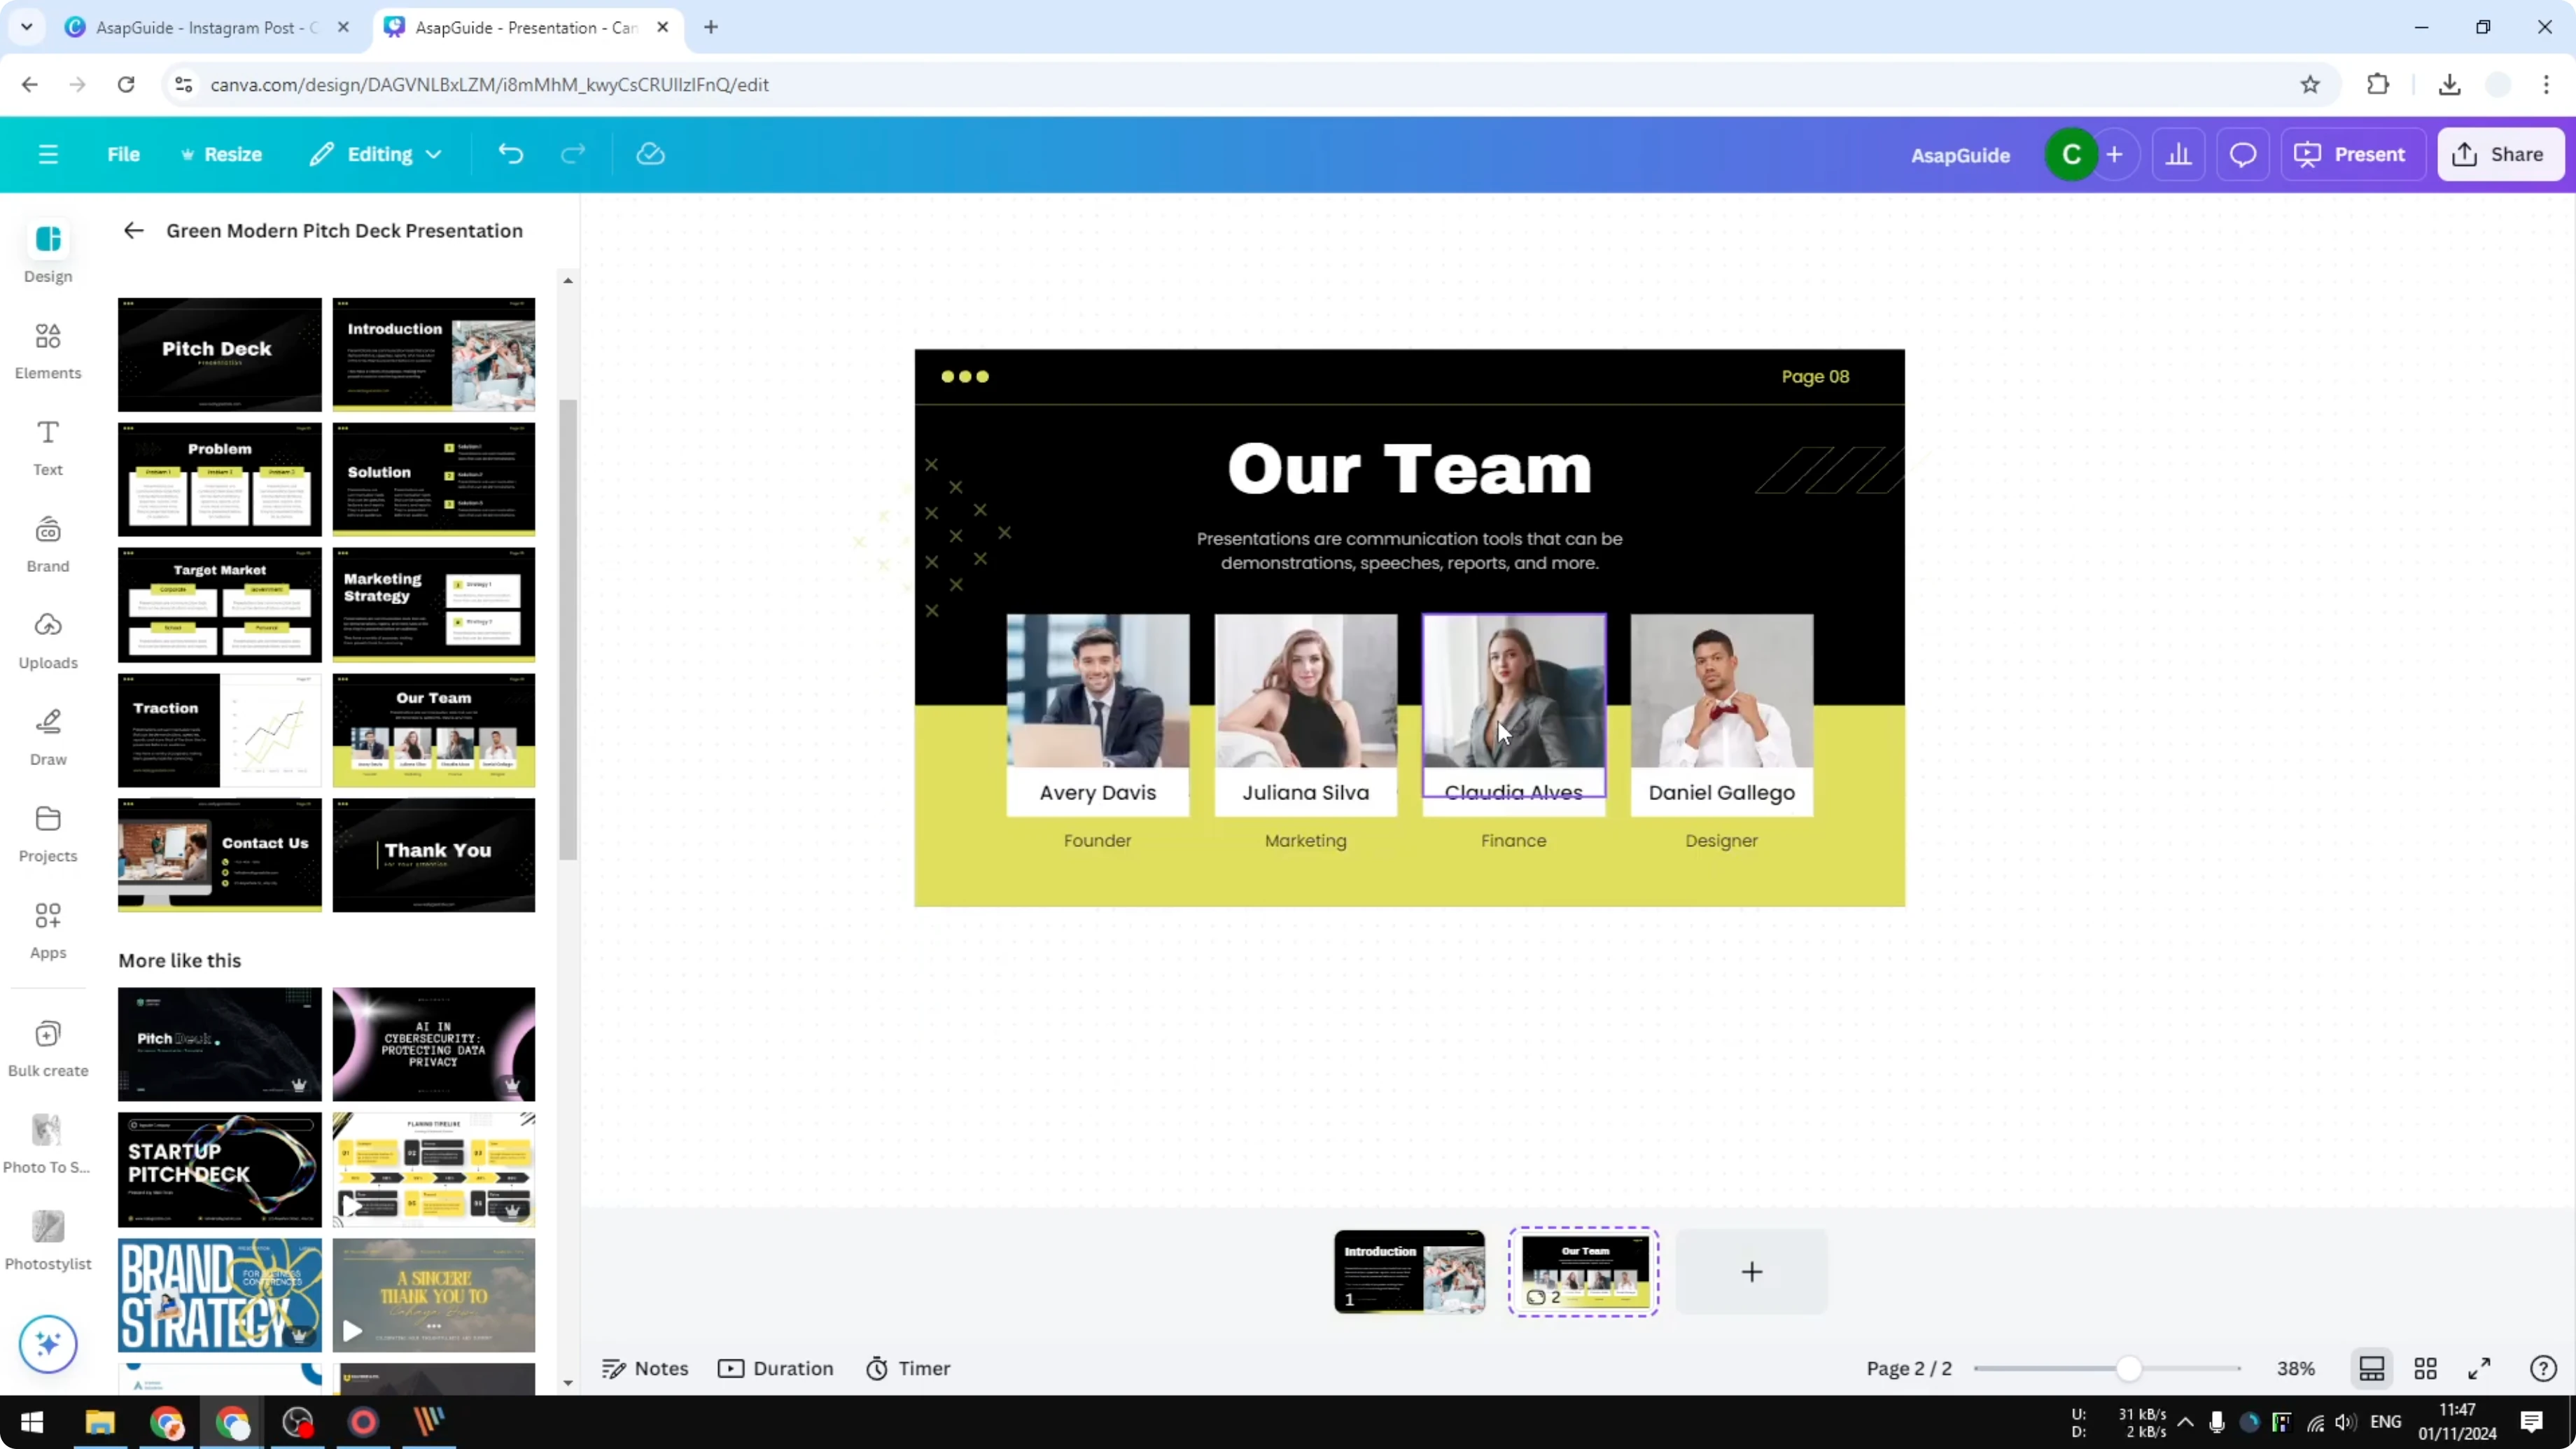Open the Uploads panel
The image size is (2576, 1449).
[47, 640]
